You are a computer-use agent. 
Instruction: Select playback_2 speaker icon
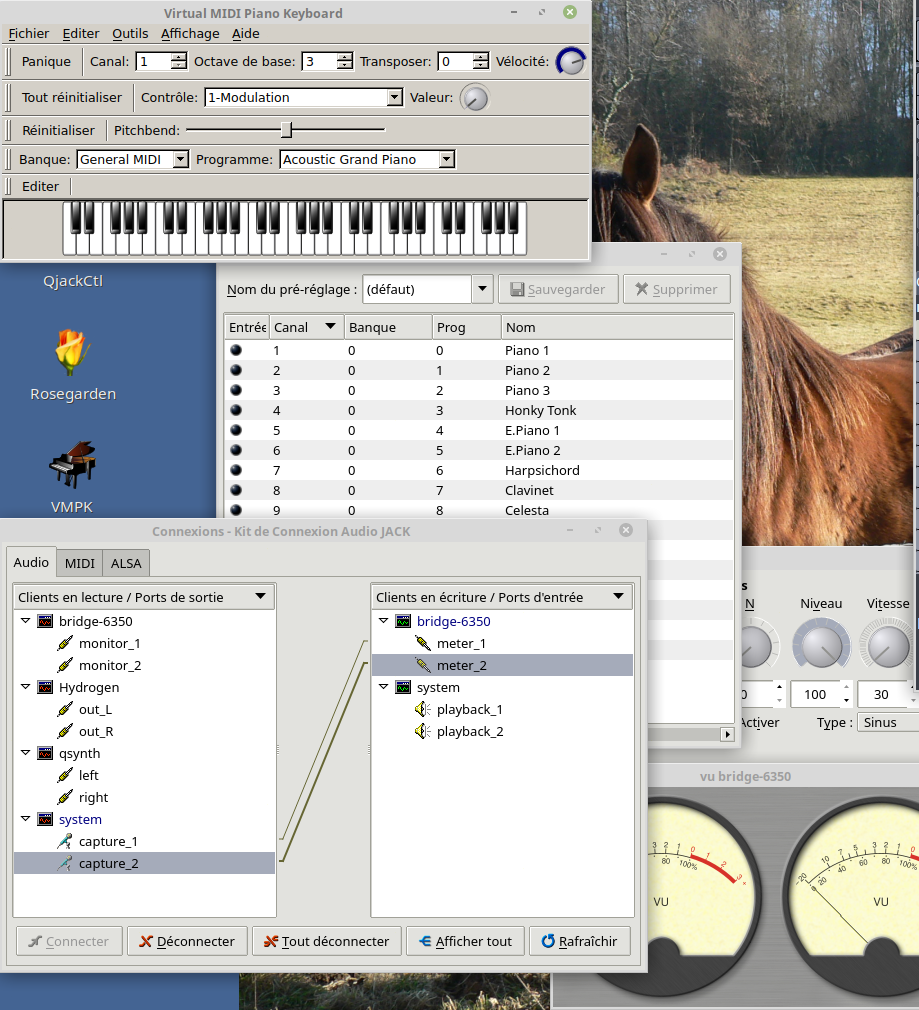coord(423,731)
